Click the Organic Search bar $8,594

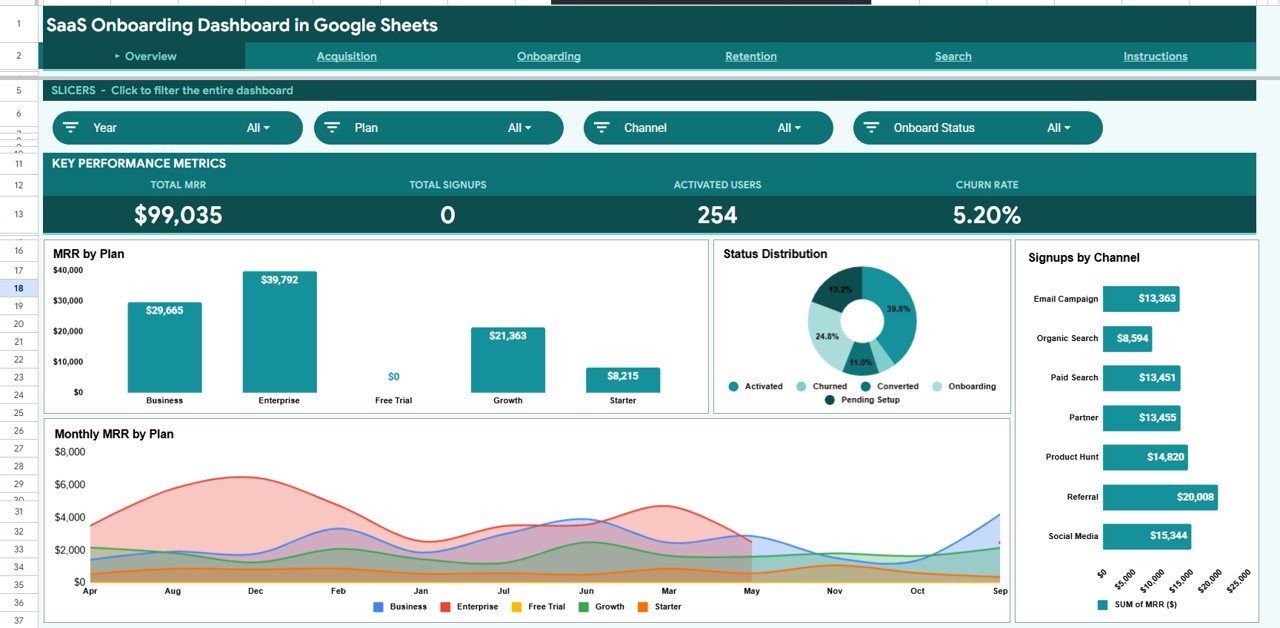[1127, 338]
